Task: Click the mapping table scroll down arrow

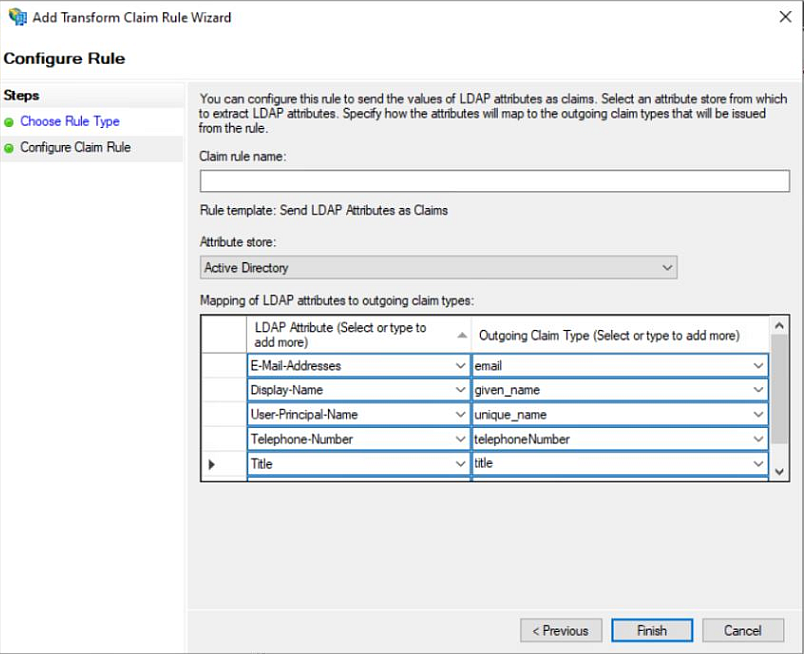Action: coord(780,470)
